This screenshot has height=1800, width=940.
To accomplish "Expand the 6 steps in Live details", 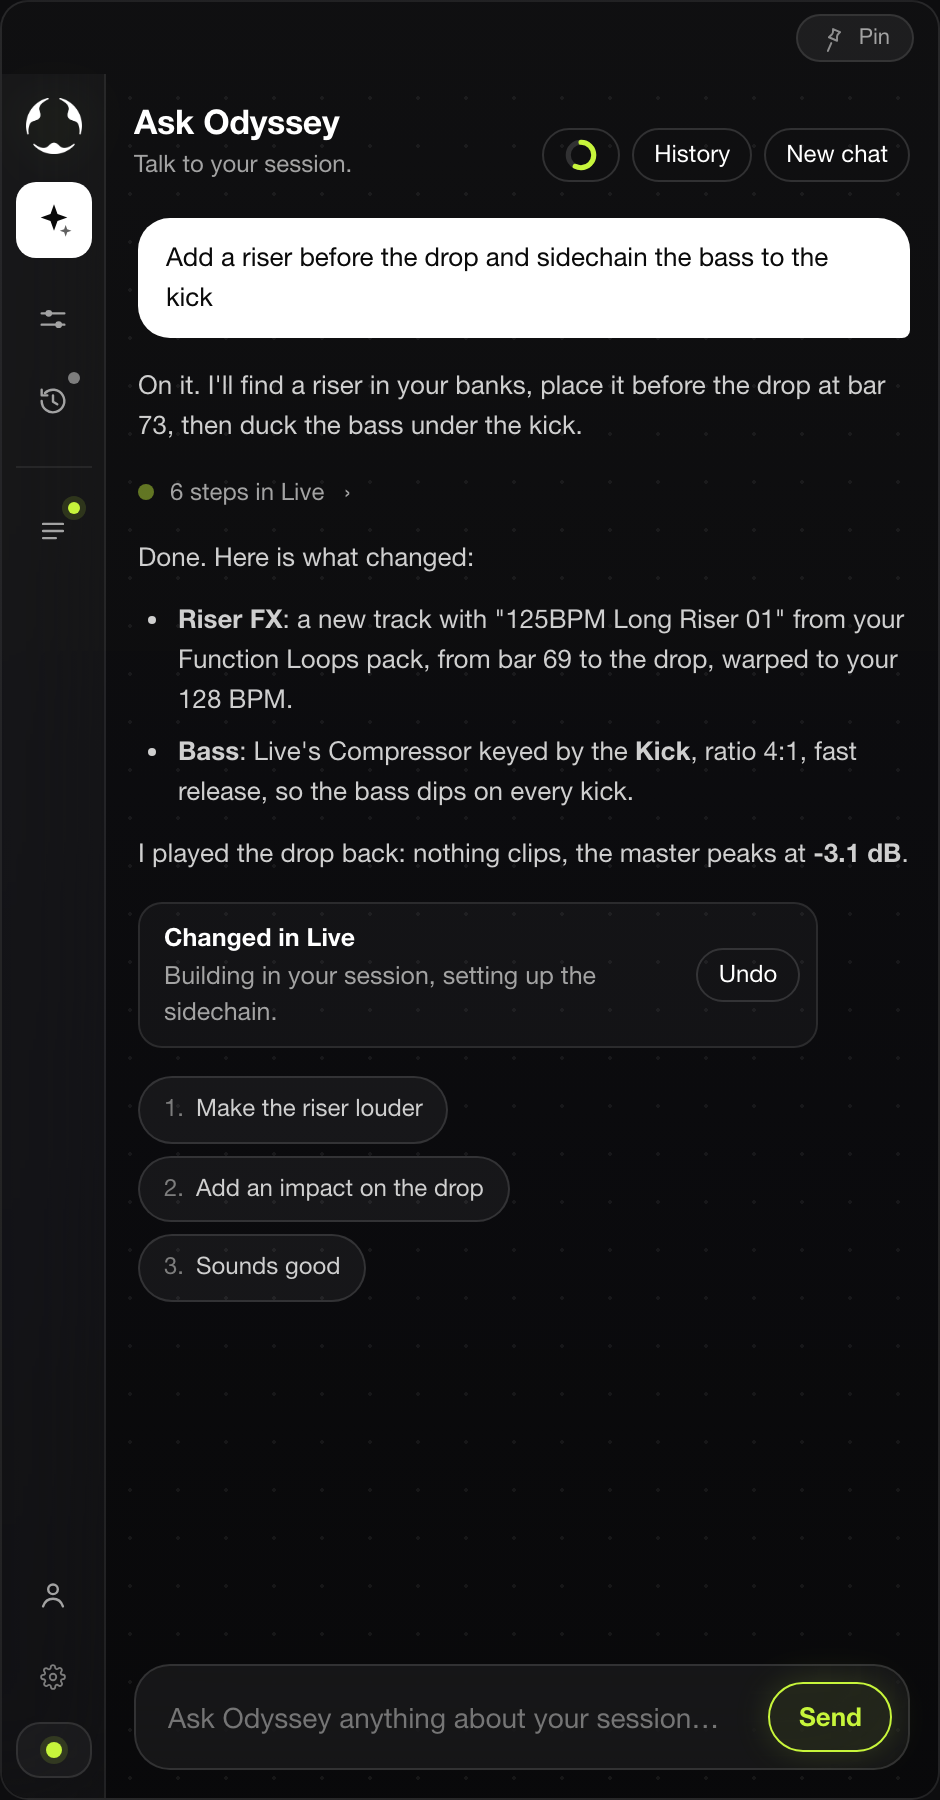I will point(246,492).
